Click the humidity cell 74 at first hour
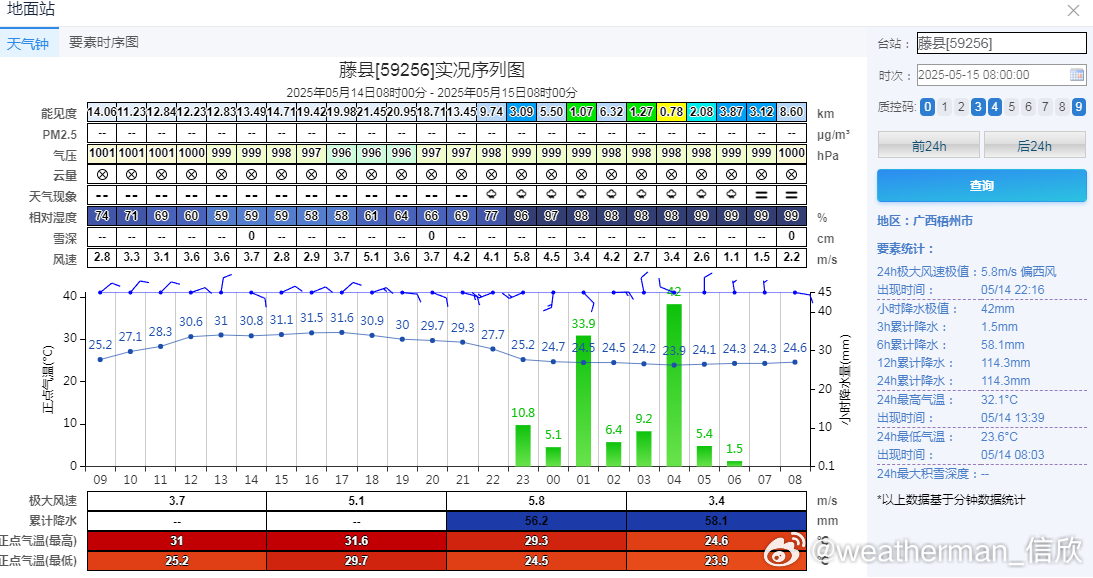This screenshot has height=578, width=1093. click(102, 216)
